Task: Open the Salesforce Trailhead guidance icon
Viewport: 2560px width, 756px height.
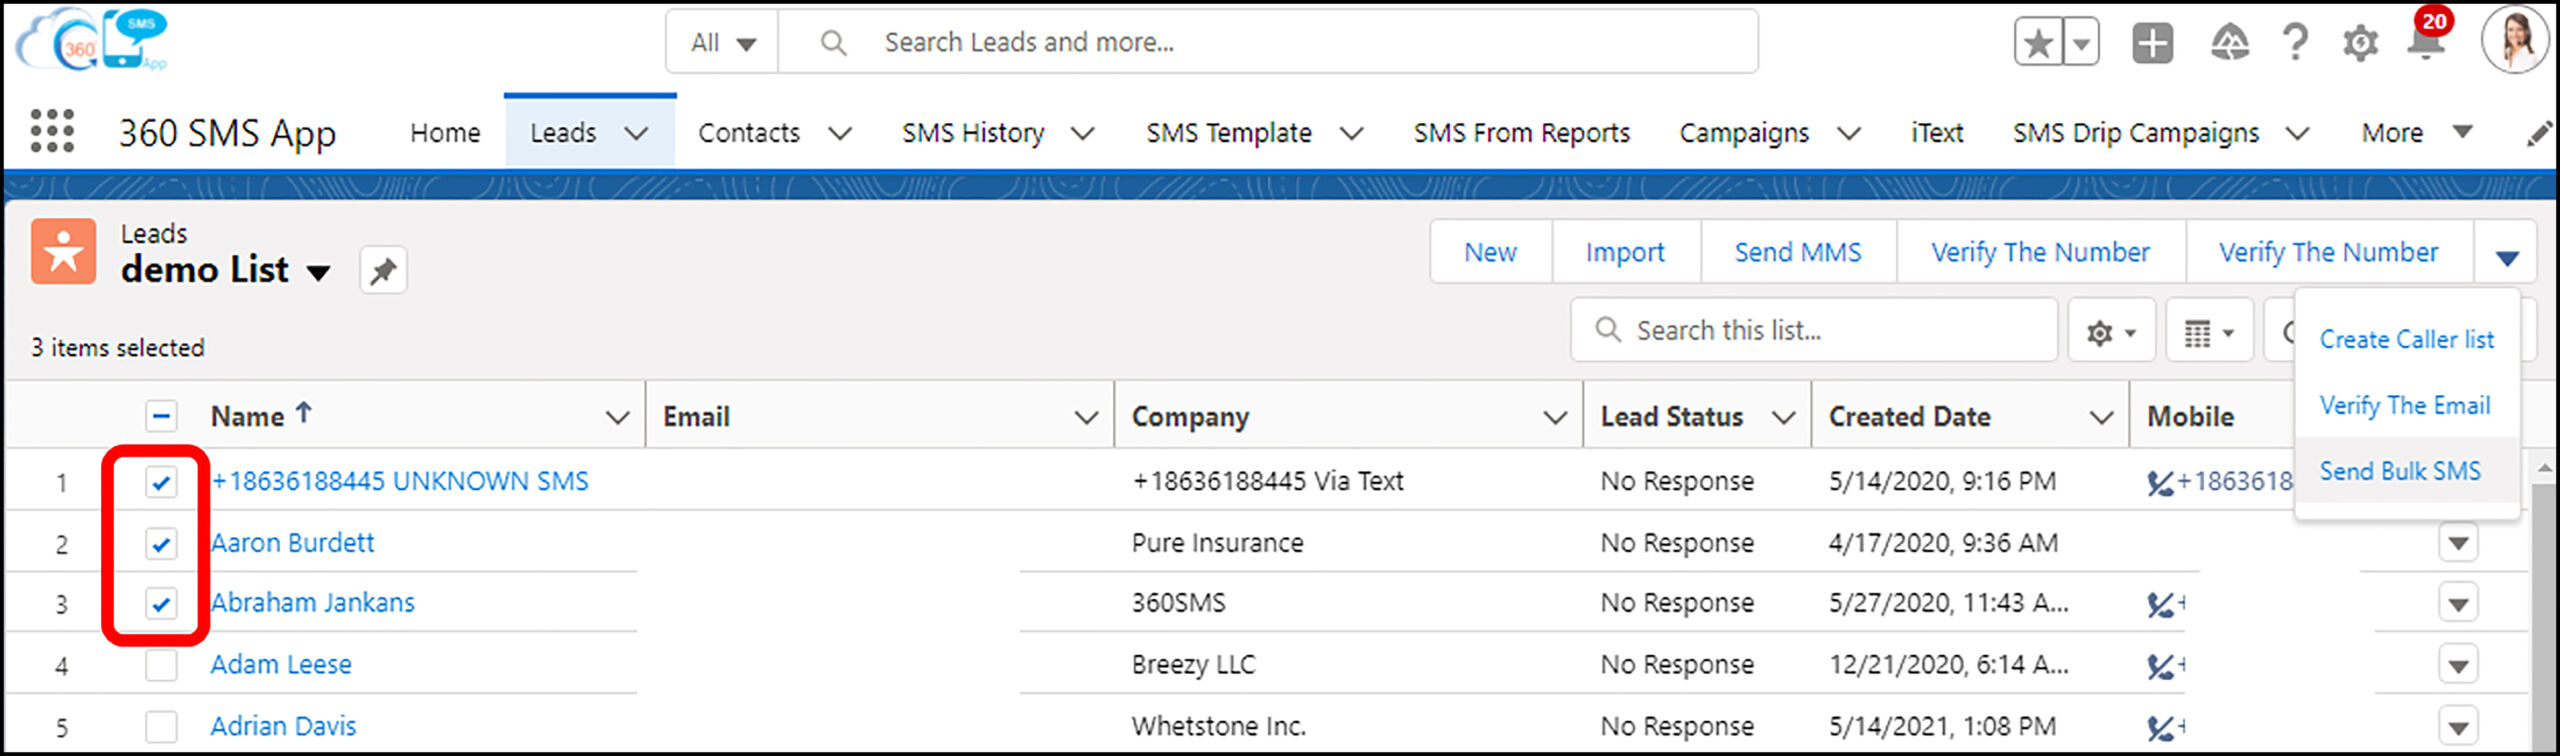Action: point(2229,43)
